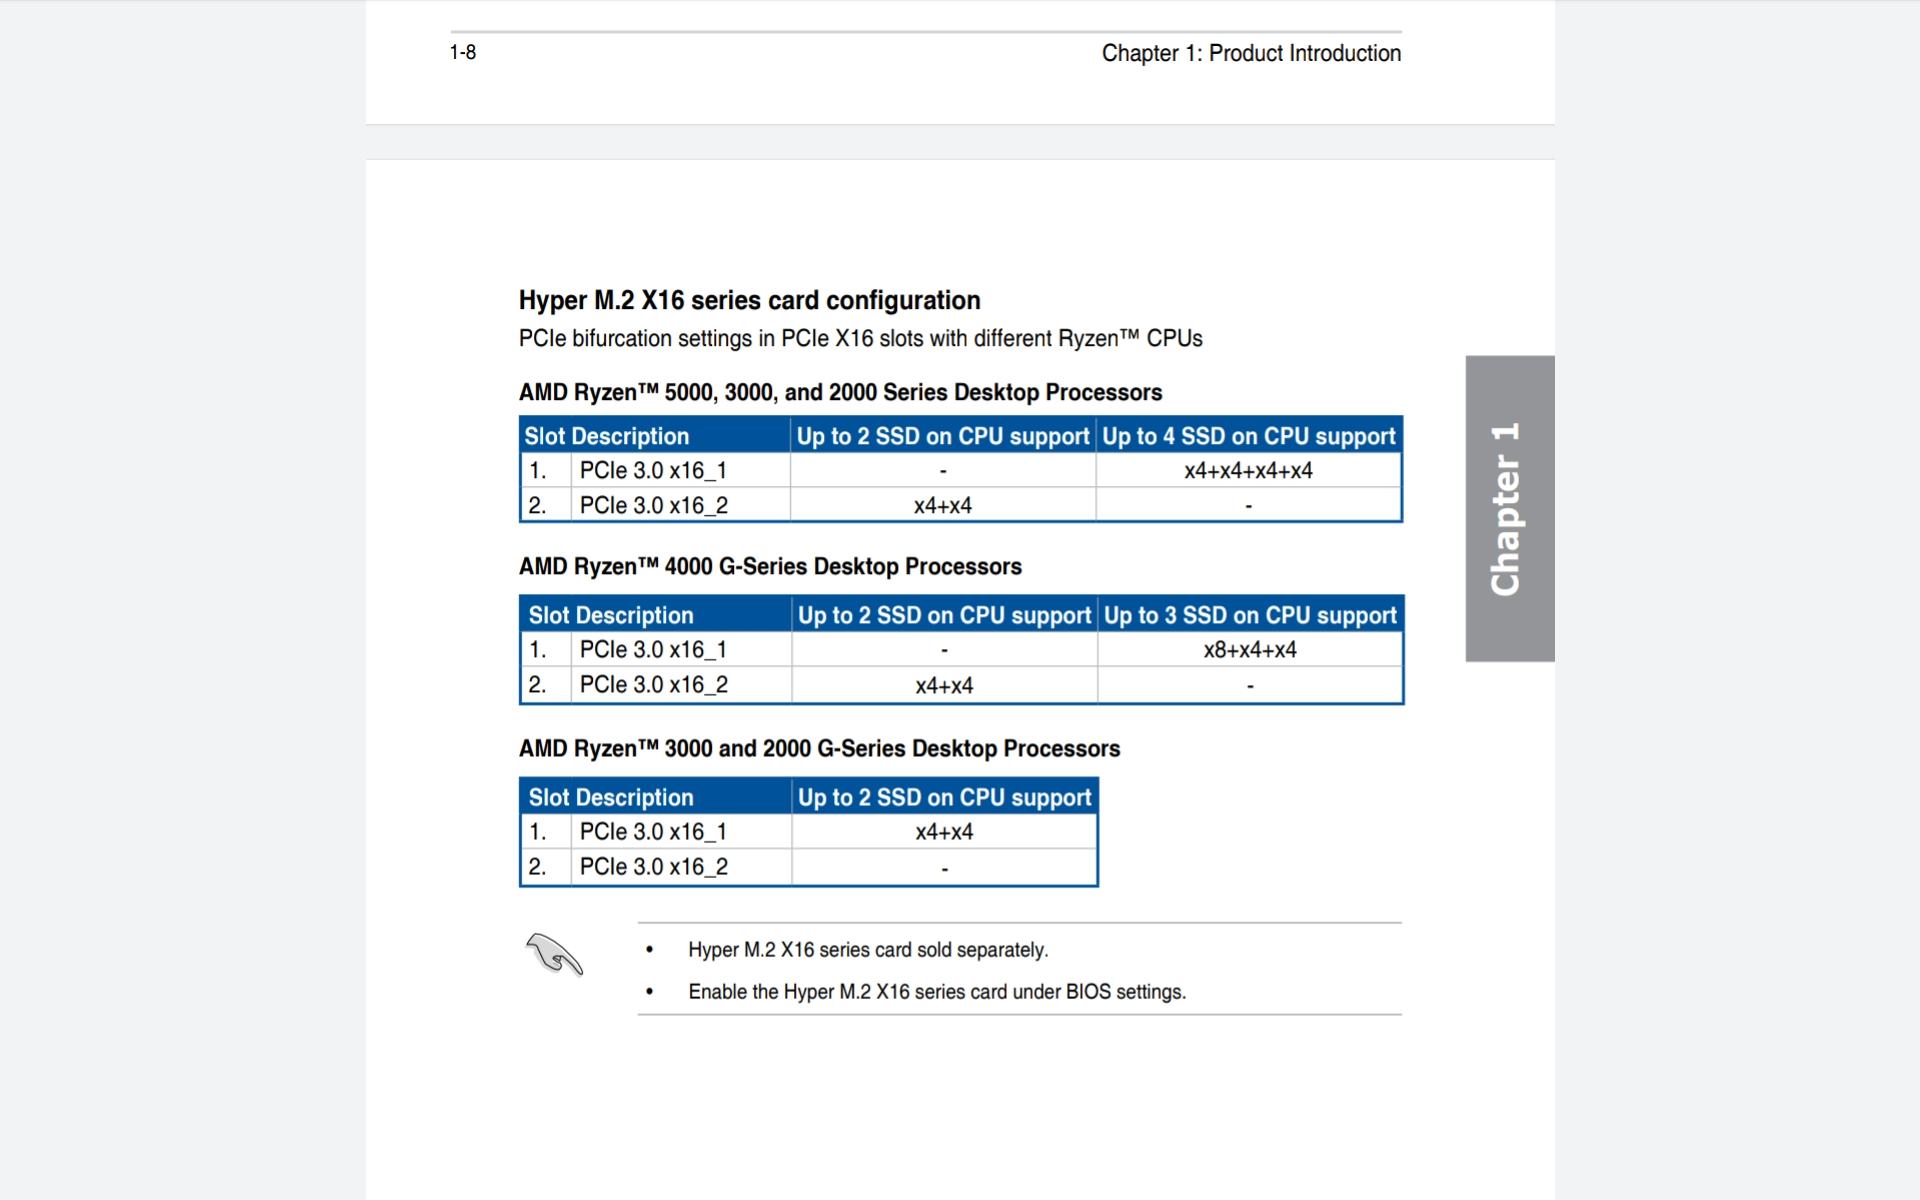Click the pointing hand note icon
1920x1200 pixels.
[x=554, y=954]
